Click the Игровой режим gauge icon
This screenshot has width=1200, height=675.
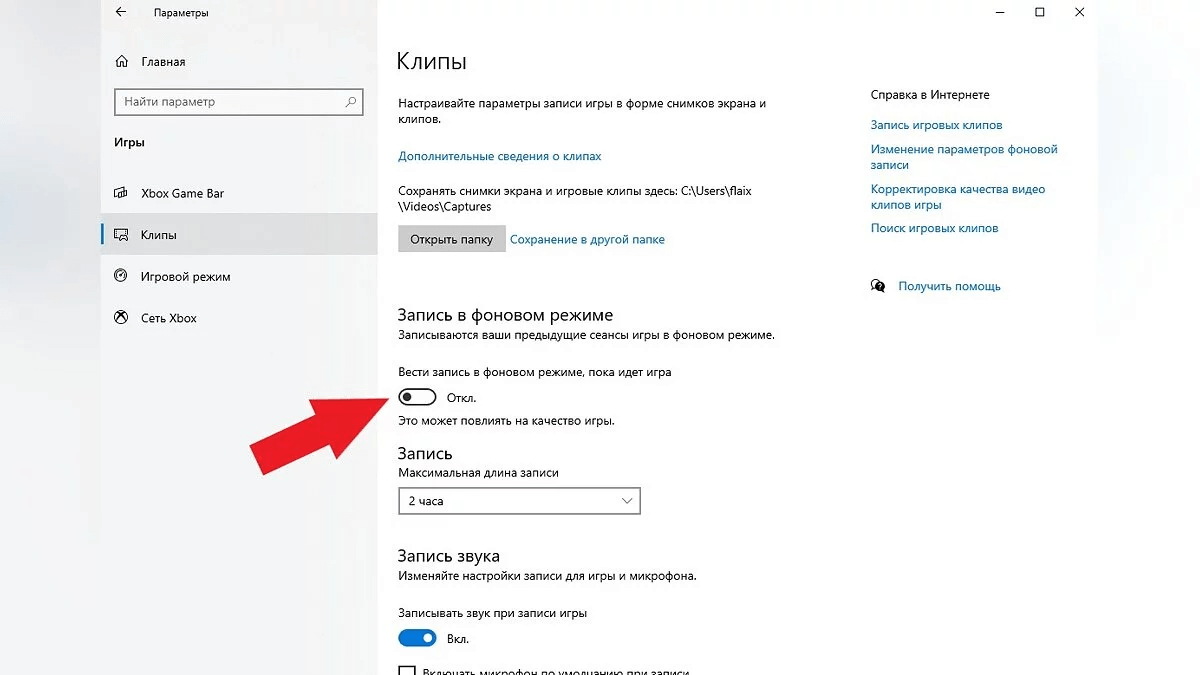(x=121, y=276)
